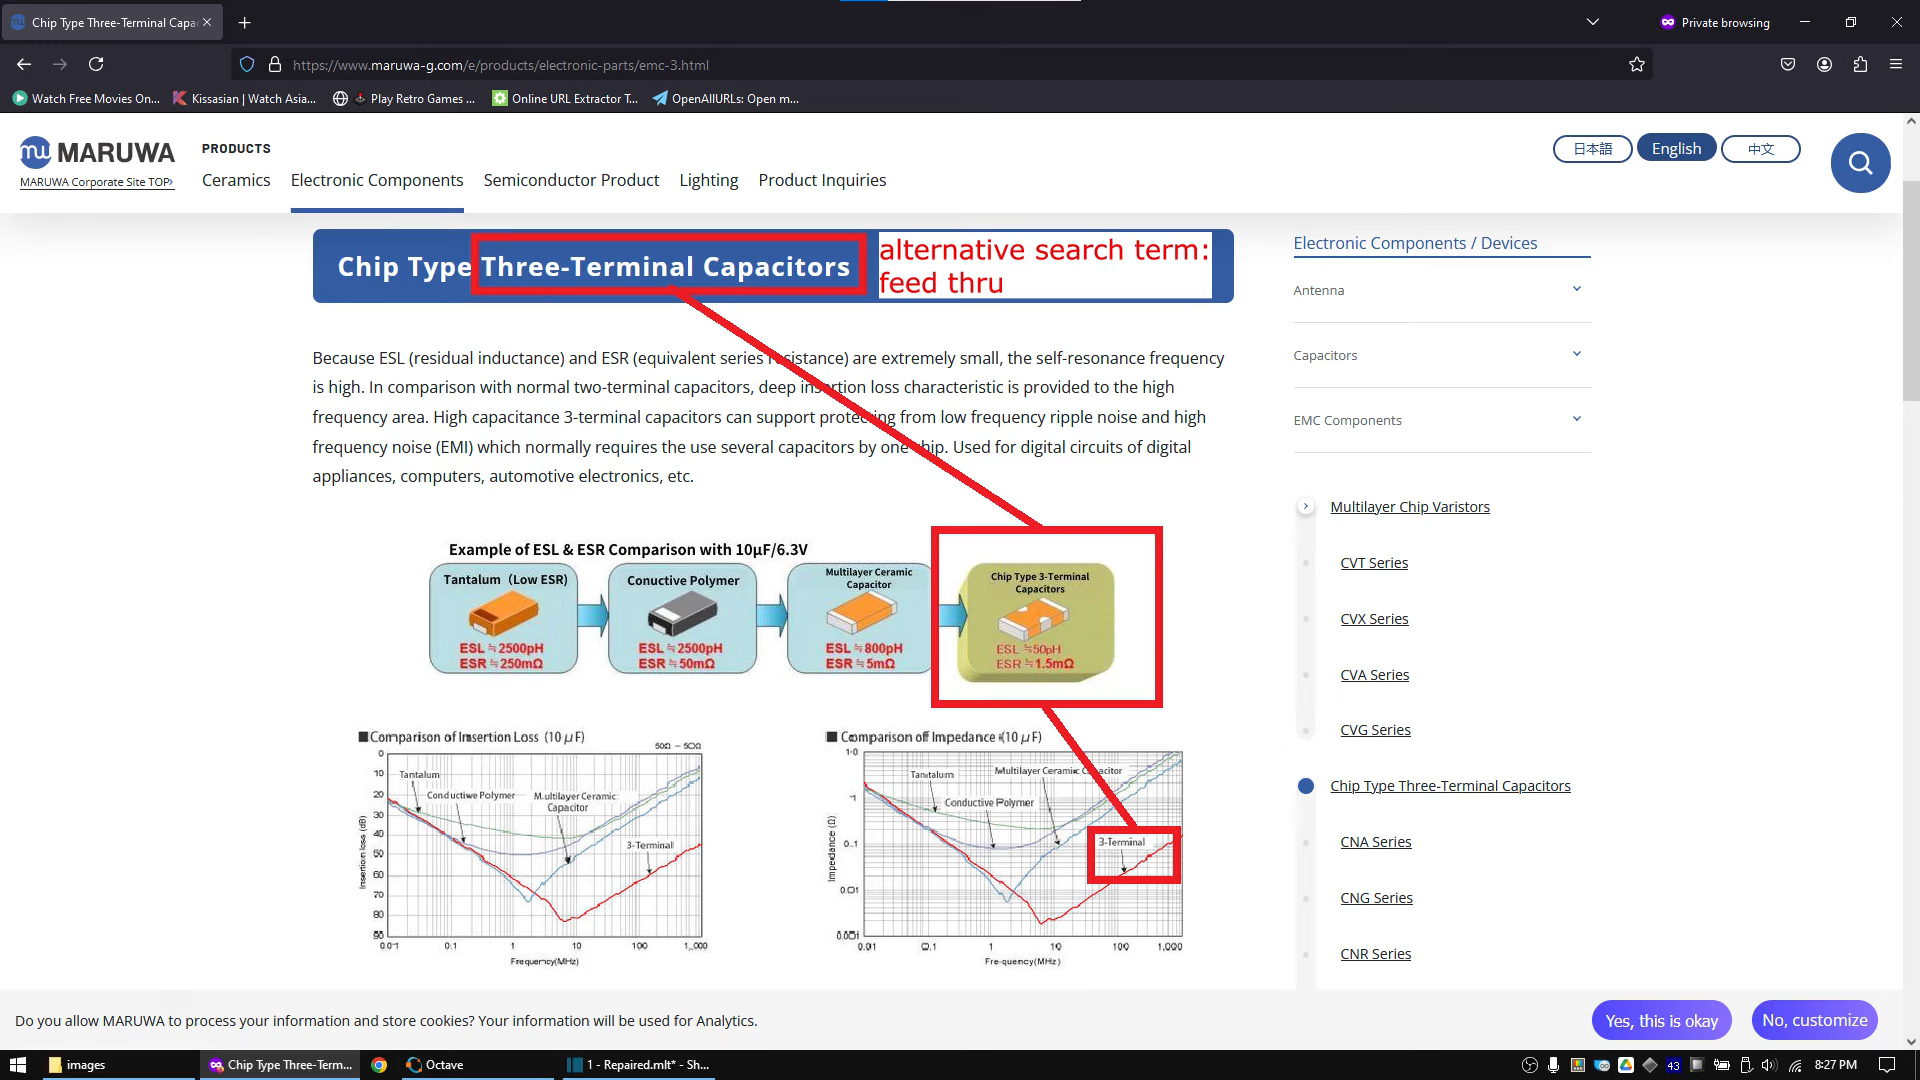
Task: Click Yes this is okay button
Action: point(1662,1021)
